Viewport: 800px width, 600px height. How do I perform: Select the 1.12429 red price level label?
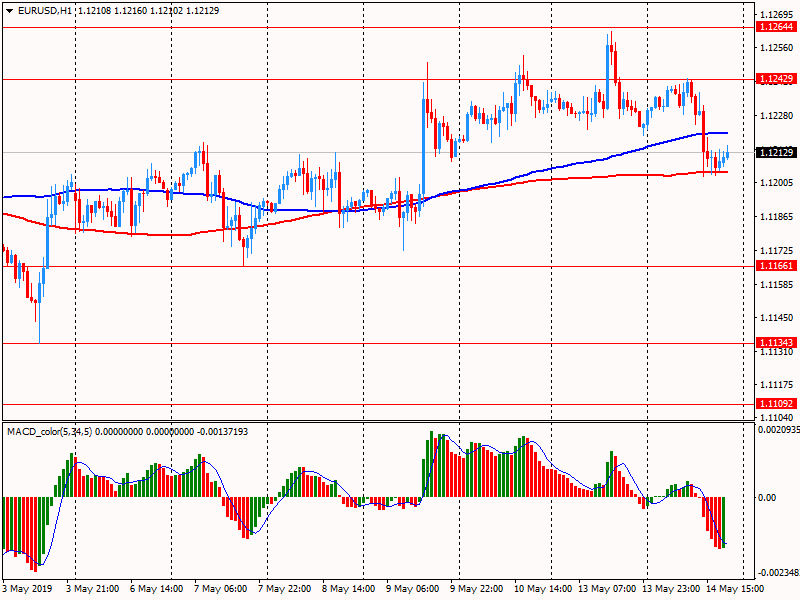775,78
